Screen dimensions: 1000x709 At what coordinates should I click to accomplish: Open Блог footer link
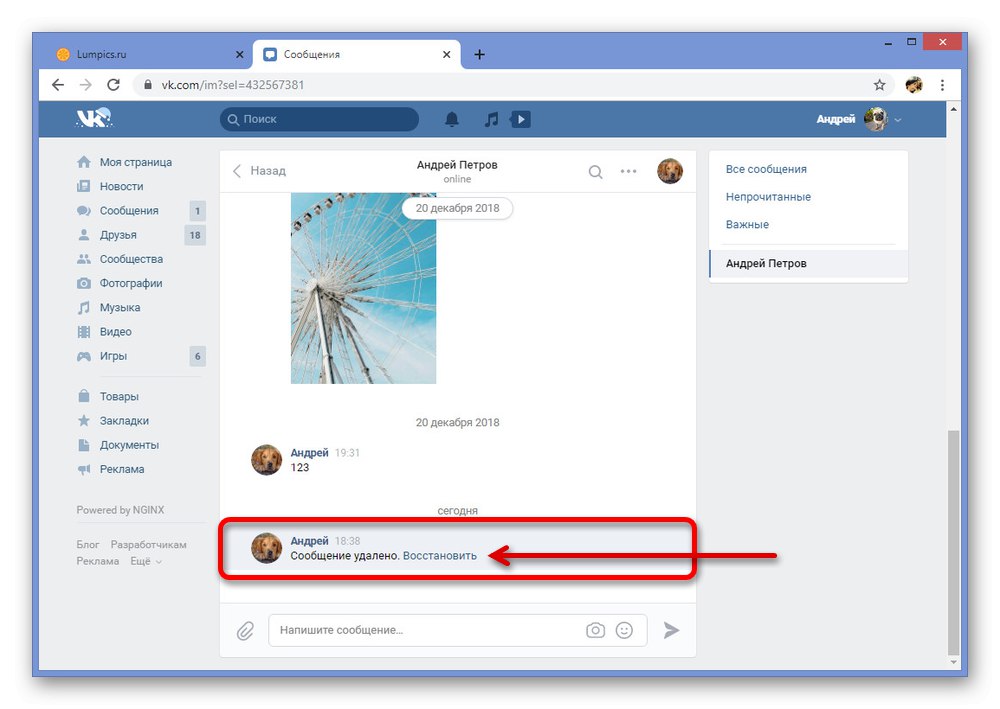click(x=88, y=545)
